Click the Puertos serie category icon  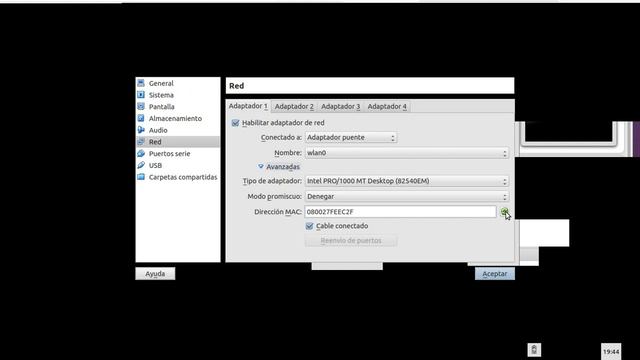point(141,153)
